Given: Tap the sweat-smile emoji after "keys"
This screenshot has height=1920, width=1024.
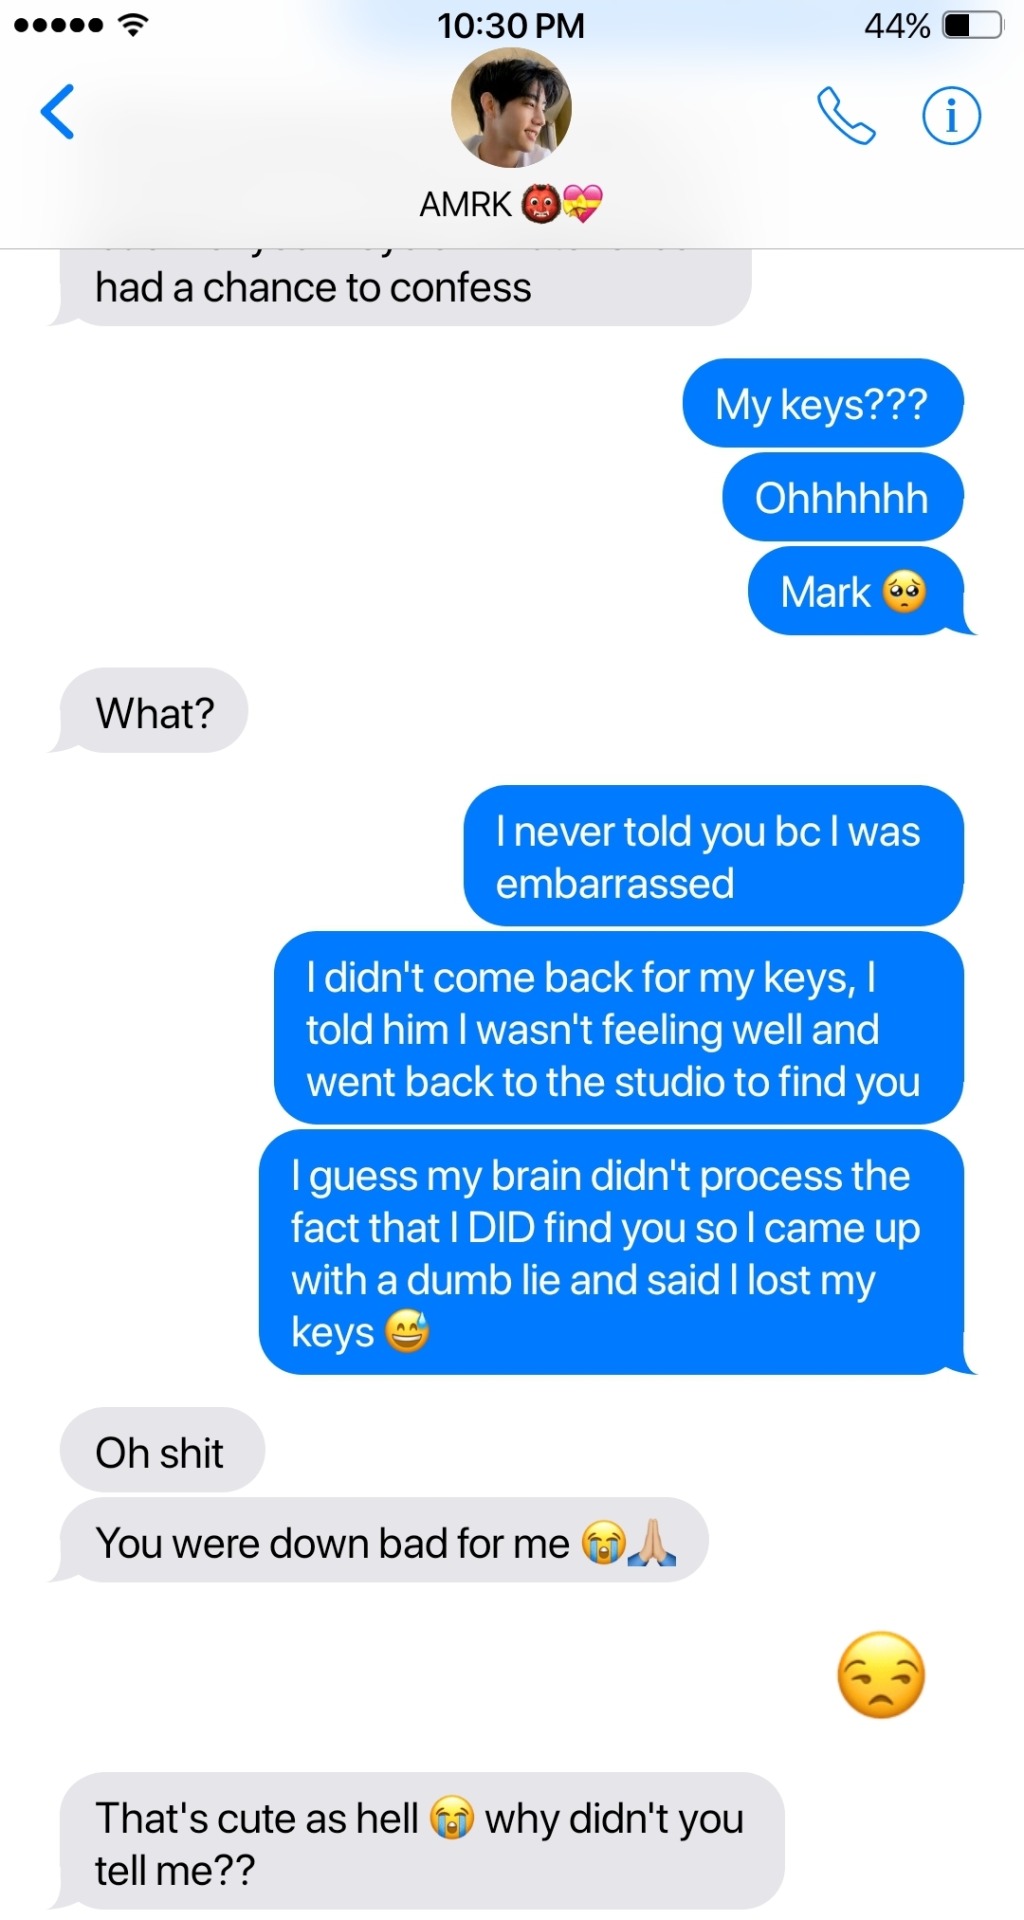Looking at the screenshot, I should 407,1331.
